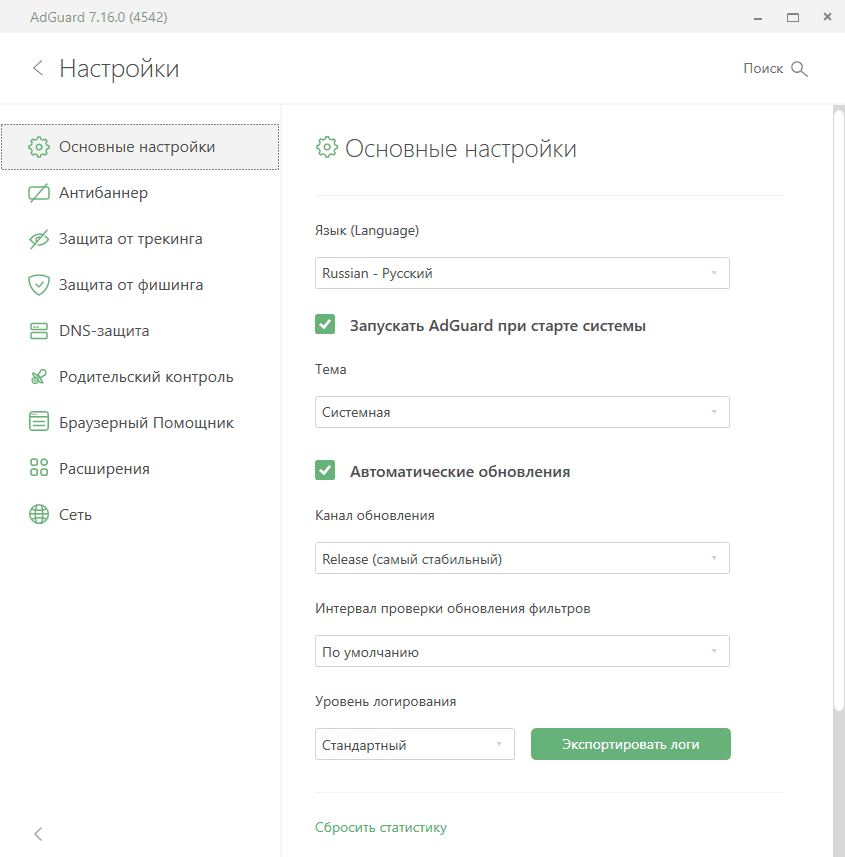Open the Тема dropdown showing Системная
Screen dimensions: 845x857
pos(522,412)
